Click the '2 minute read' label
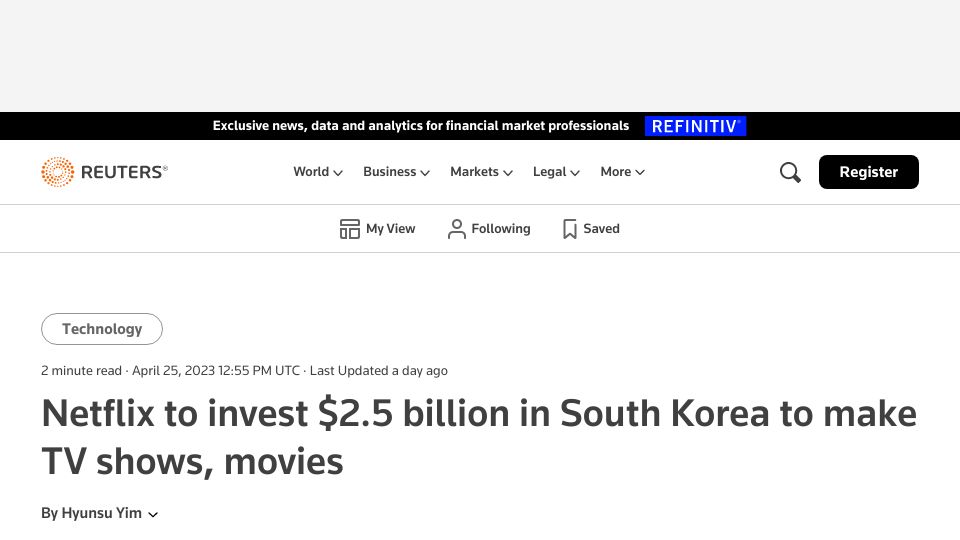 coord(81,371)
